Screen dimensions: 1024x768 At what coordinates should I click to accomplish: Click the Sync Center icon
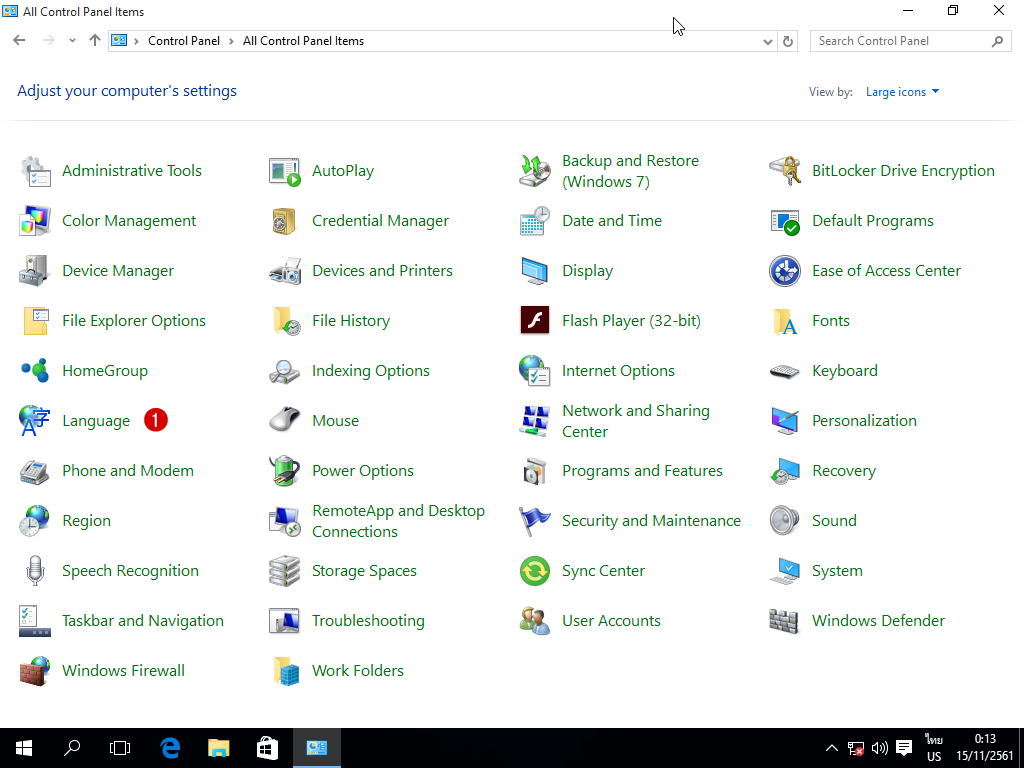(x=535, y=571)
